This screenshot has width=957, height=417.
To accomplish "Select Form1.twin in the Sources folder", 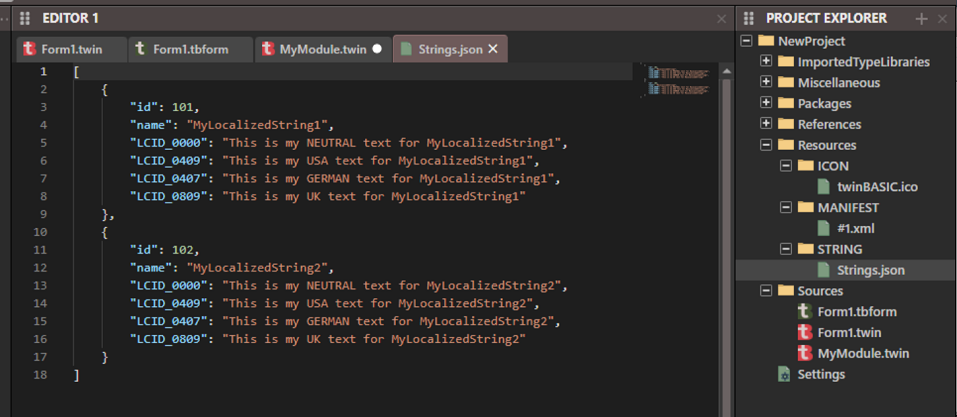I will [848, 332].
